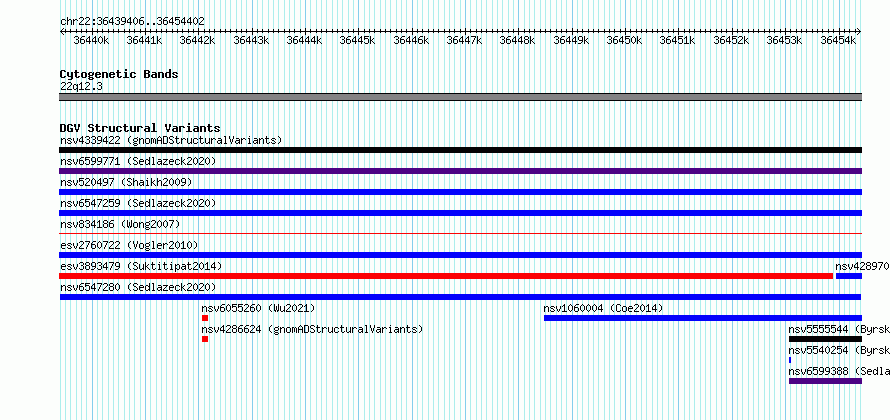Select the 36442k ruler position label
This screenshot has height=420, width=890.
click(x=198, y=40)
